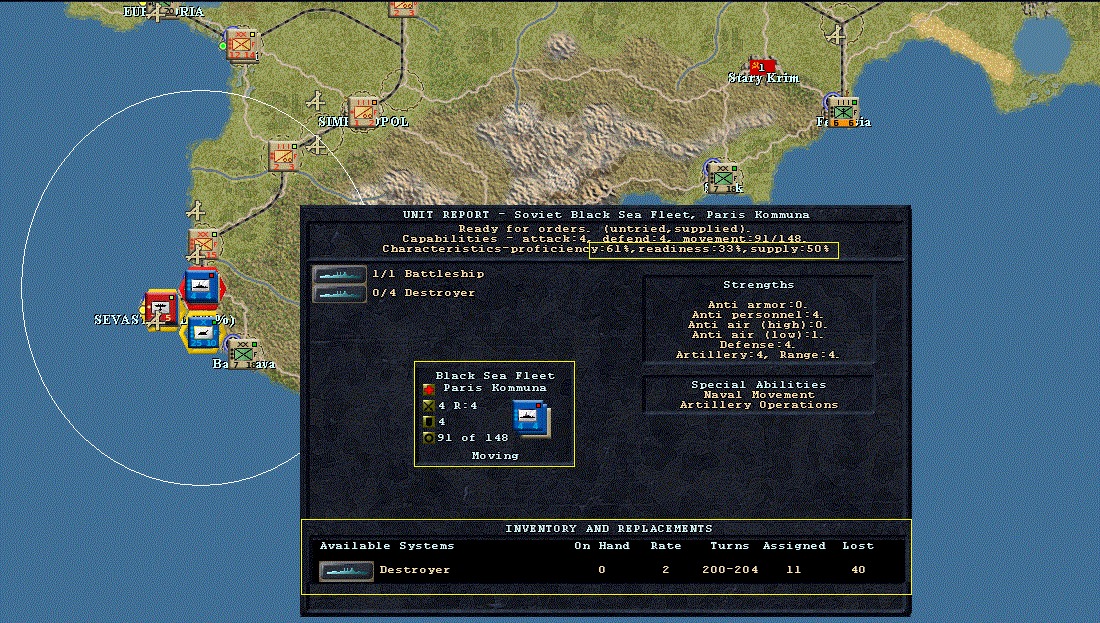Click the Destroyer assigned value '11'
Screen dimensions: 1100x623
pyautogui.click(x=793, y=570)
